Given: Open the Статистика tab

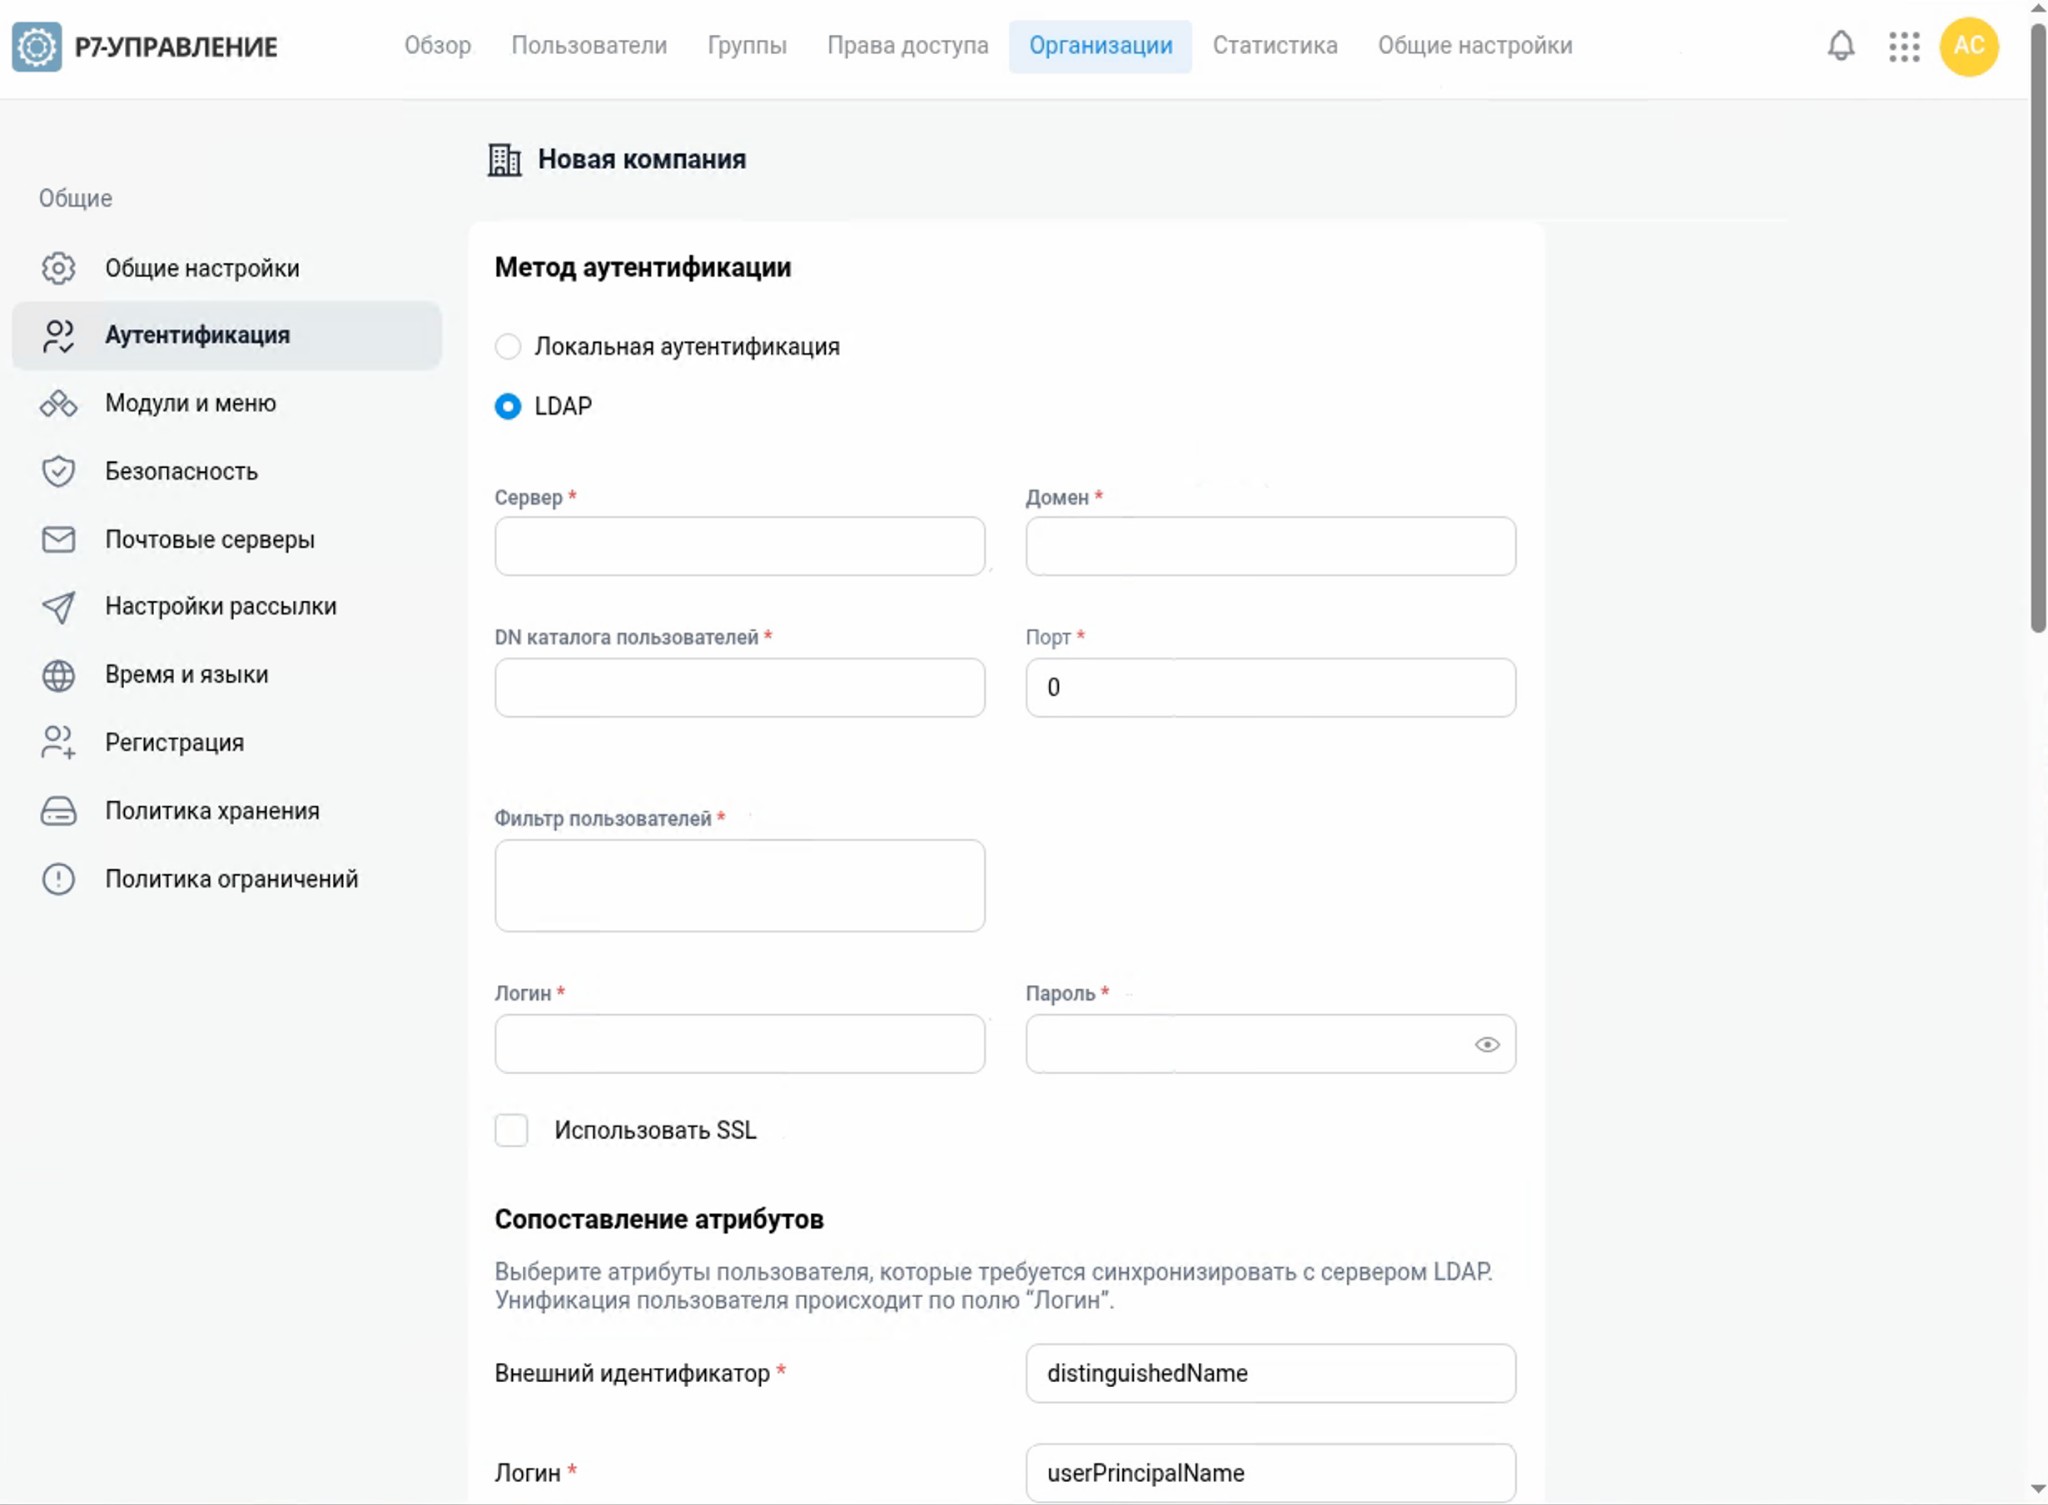Looking at the screenshot, I should (1275, 46).
